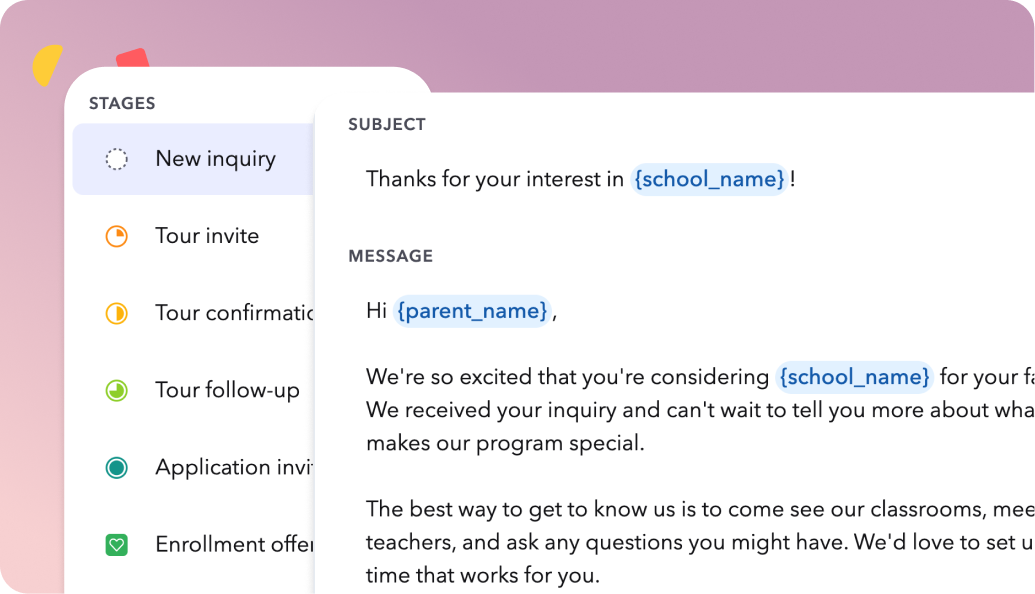Click the green heart Enrollment offer icon
The width and height of the screenshot is (1035, 594).
(x=117, y=545)
